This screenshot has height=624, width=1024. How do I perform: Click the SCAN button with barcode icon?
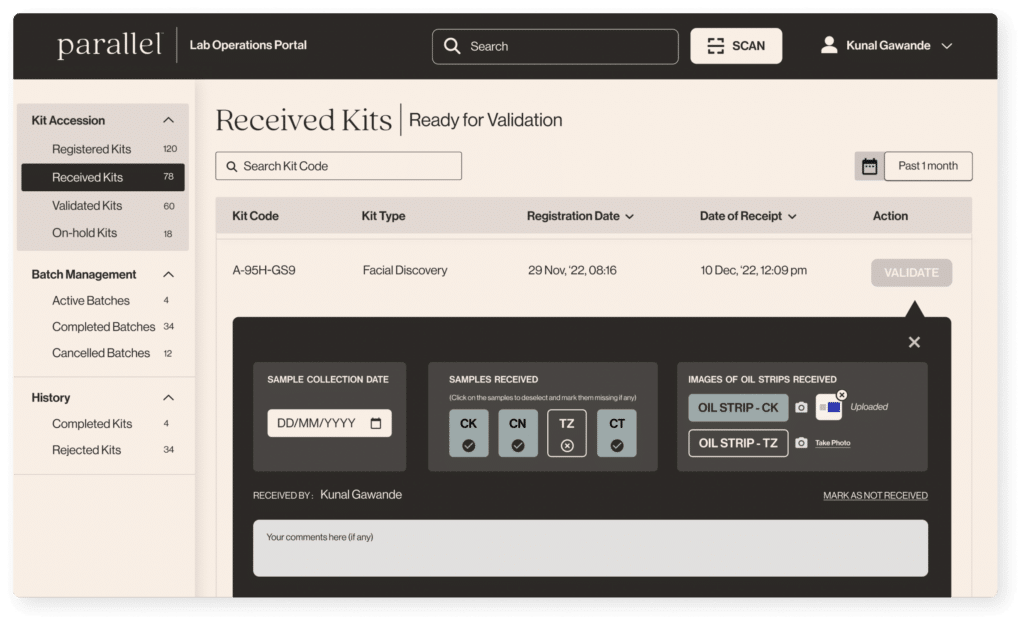point(736,46)
